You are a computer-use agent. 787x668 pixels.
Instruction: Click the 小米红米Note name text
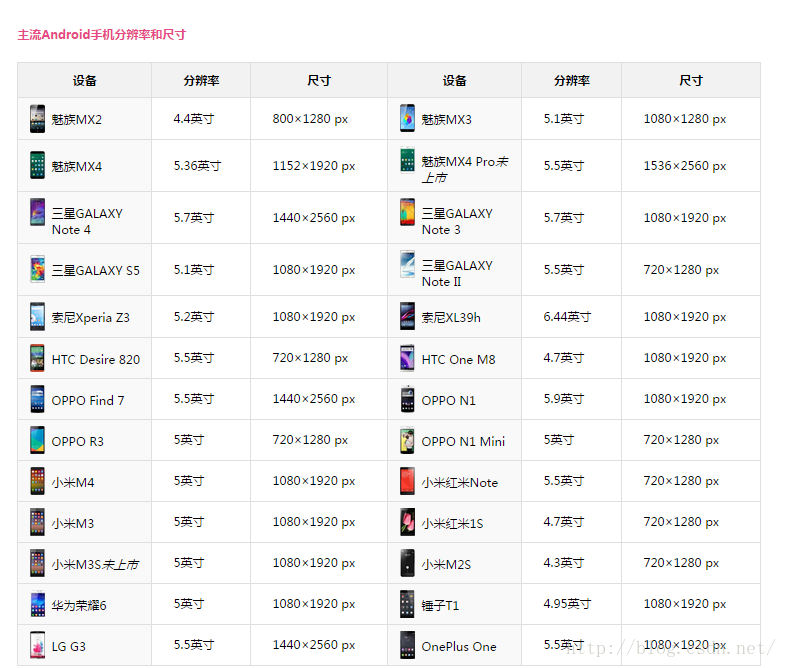click(459, 483)
